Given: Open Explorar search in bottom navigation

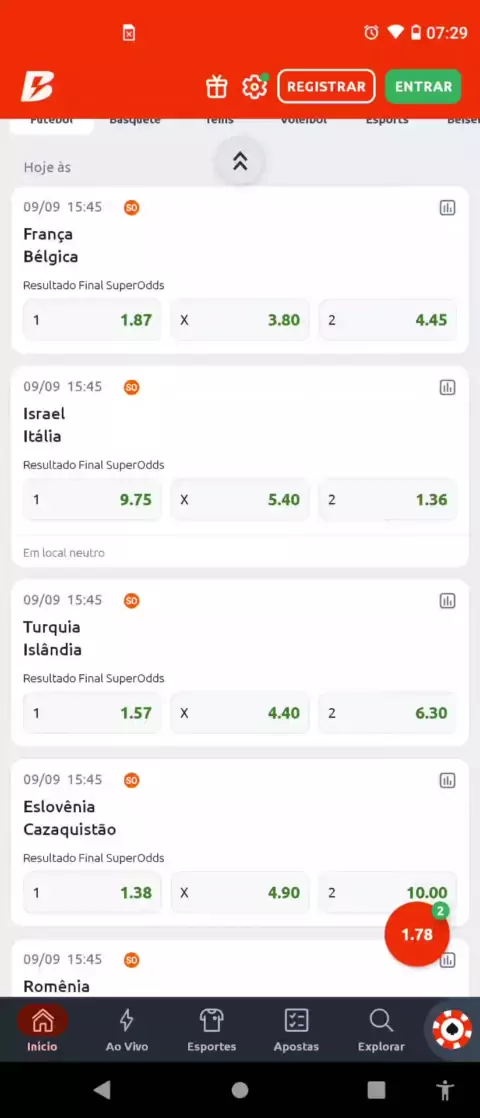Looking at the screenshot, I should [381, 1030].
